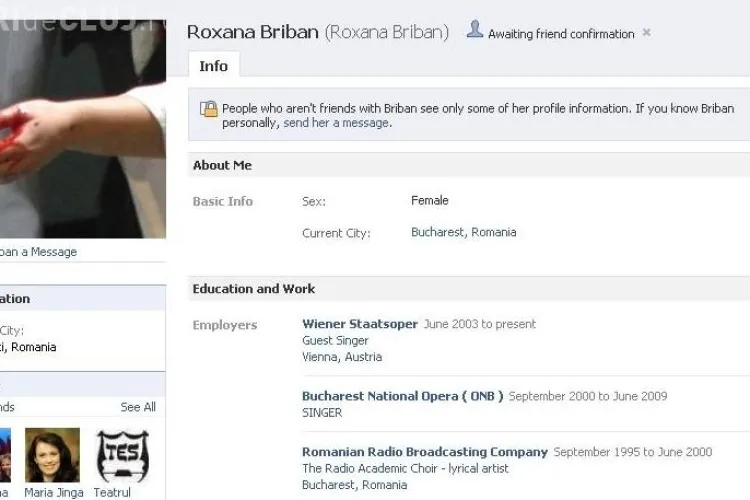Open Maria Jinga's profile photo

coord(53,455)
